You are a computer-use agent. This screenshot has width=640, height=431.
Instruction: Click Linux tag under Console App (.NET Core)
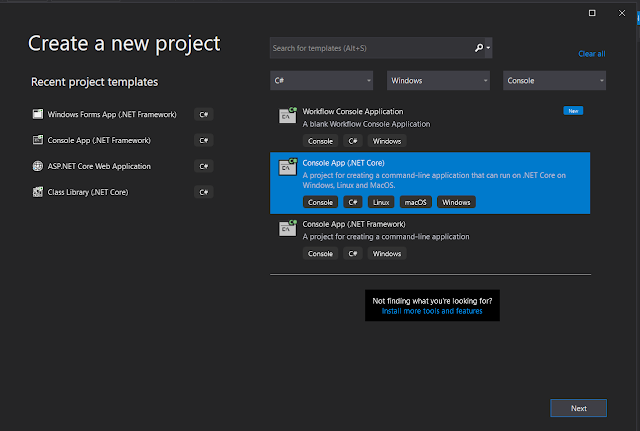[381, 202]
